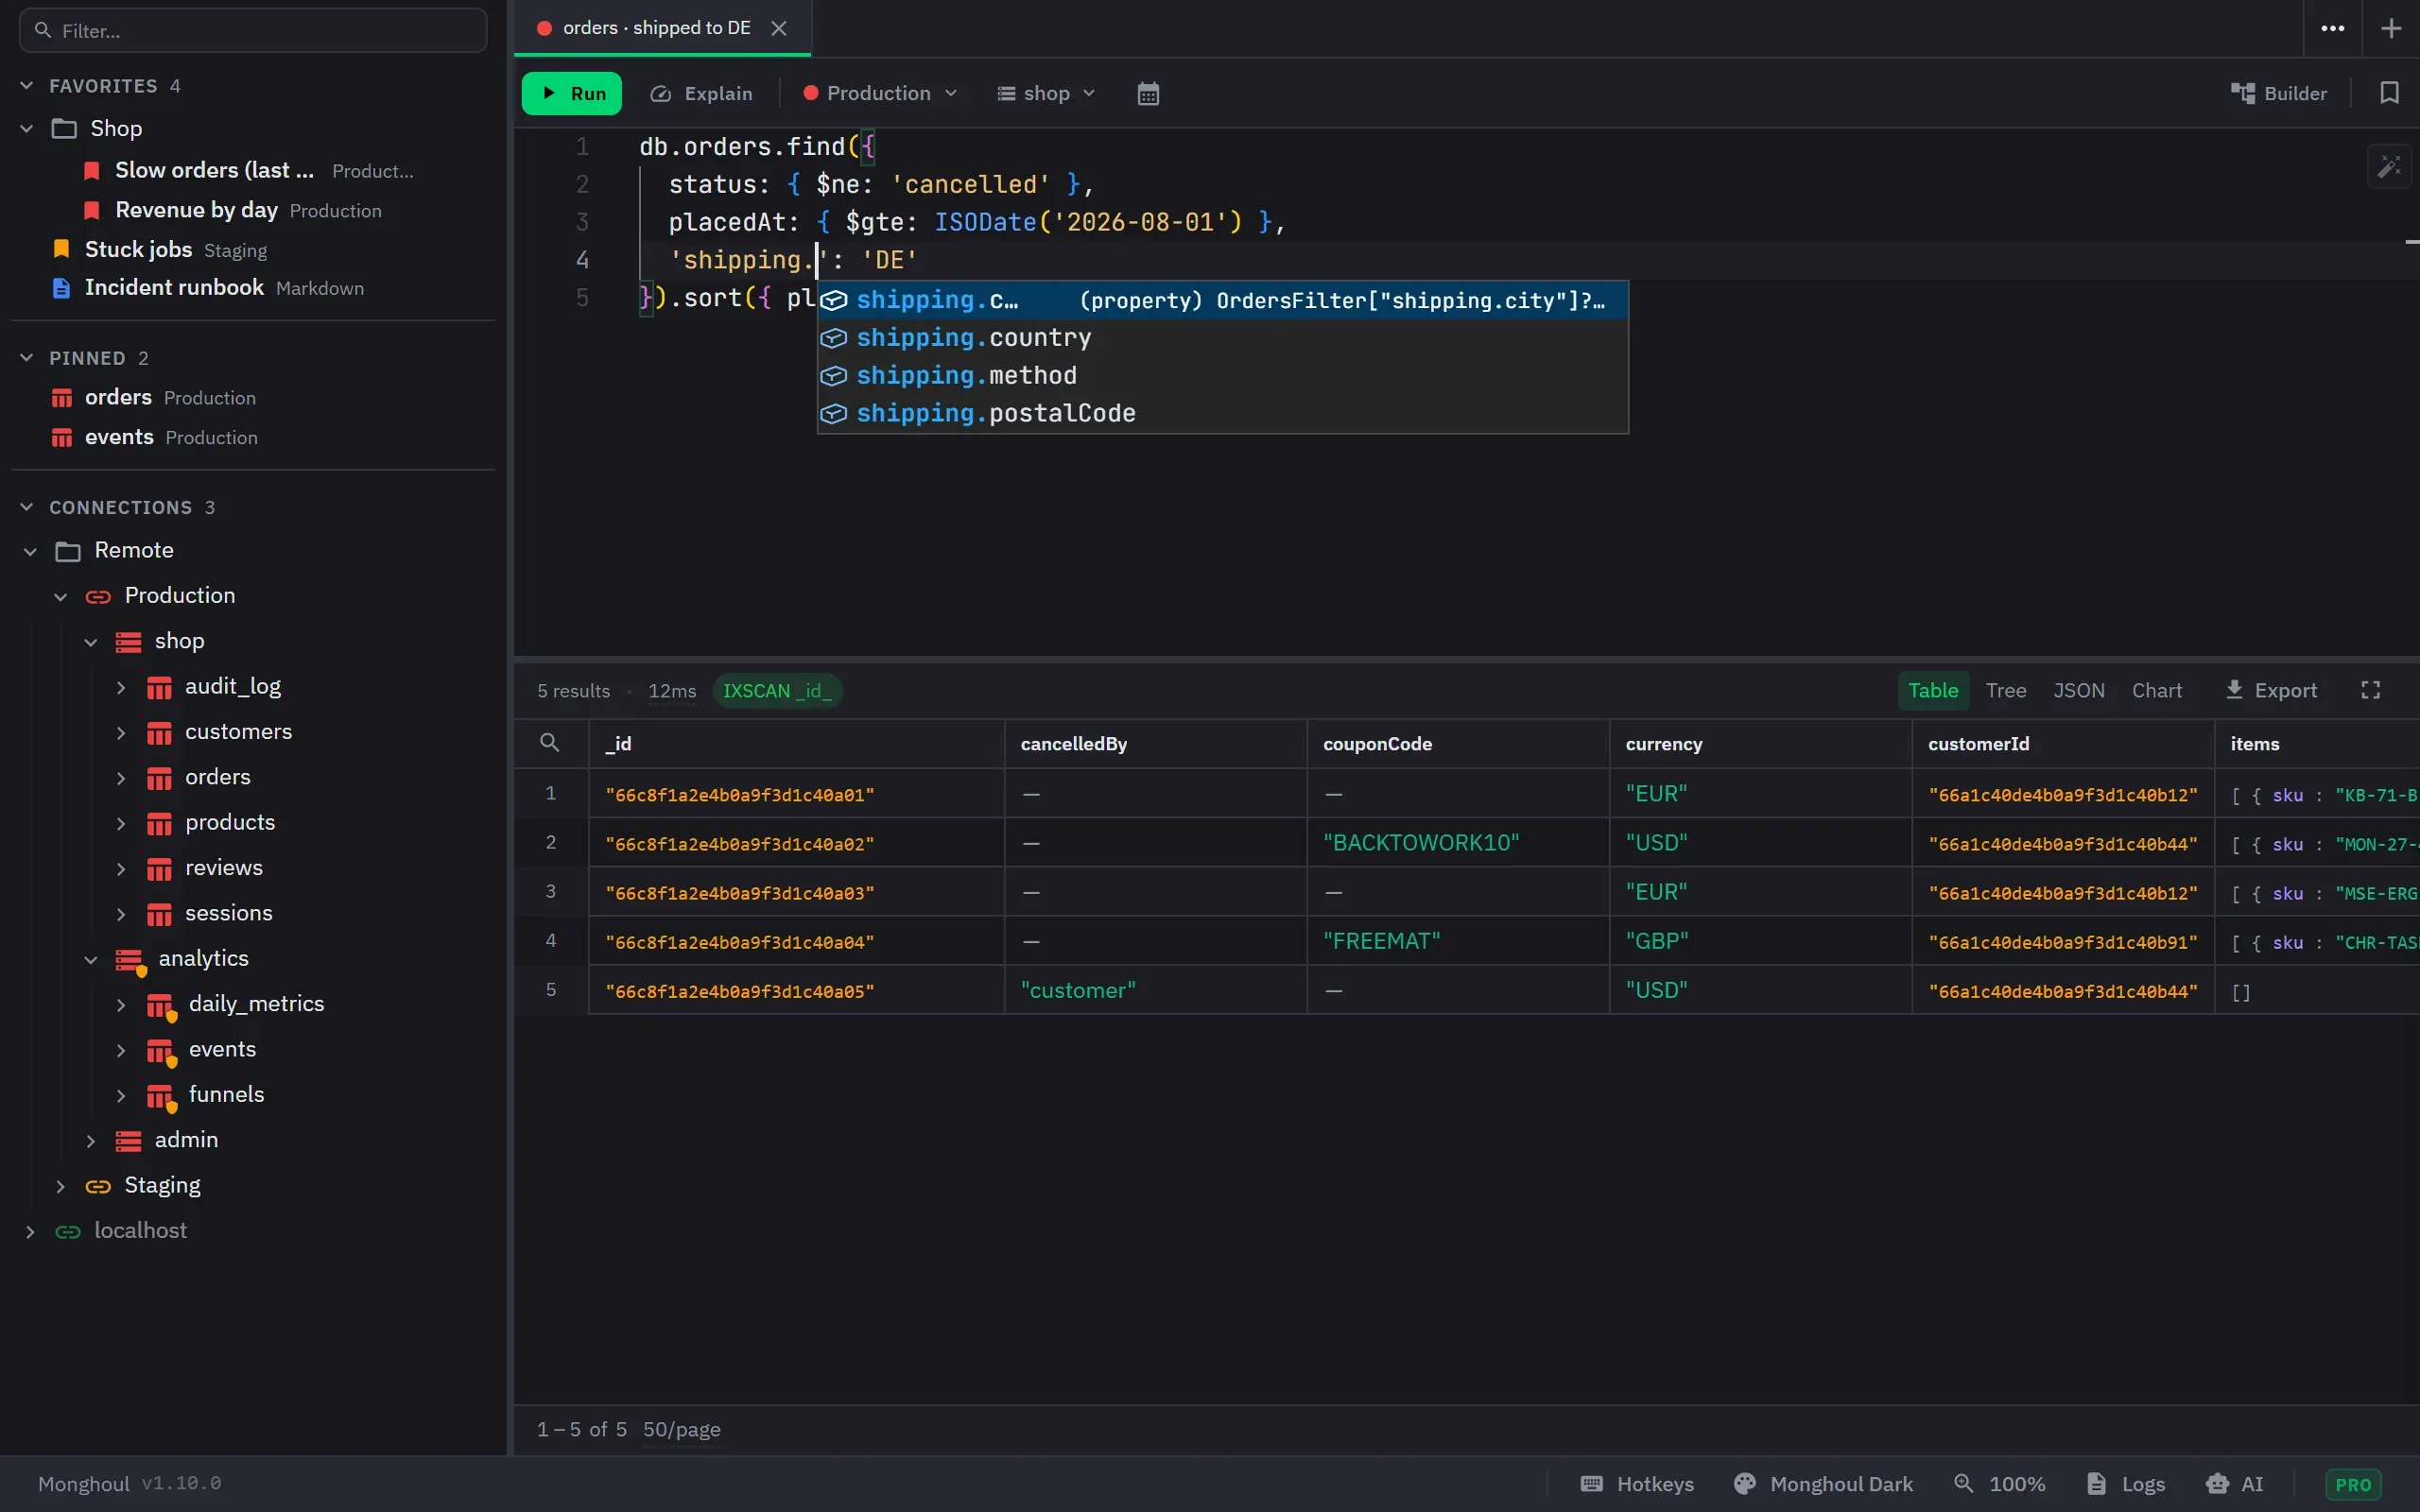This screenshot has height=1512, width=2420.
Task: Close the orders shipped to DE tab
Action: tap(779, 28)
